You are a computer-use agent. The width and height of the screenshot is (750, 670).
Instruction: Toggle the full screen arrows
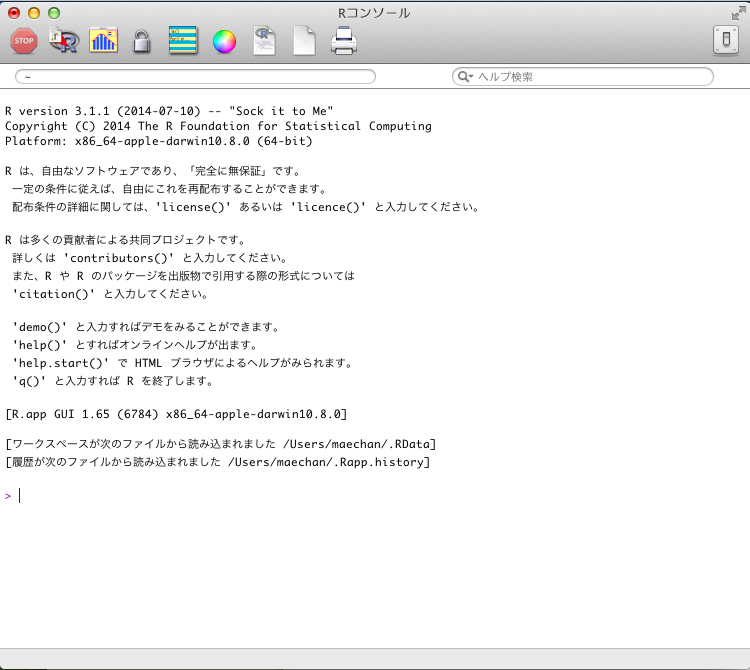pyautogui.click(x=738, y=13)
